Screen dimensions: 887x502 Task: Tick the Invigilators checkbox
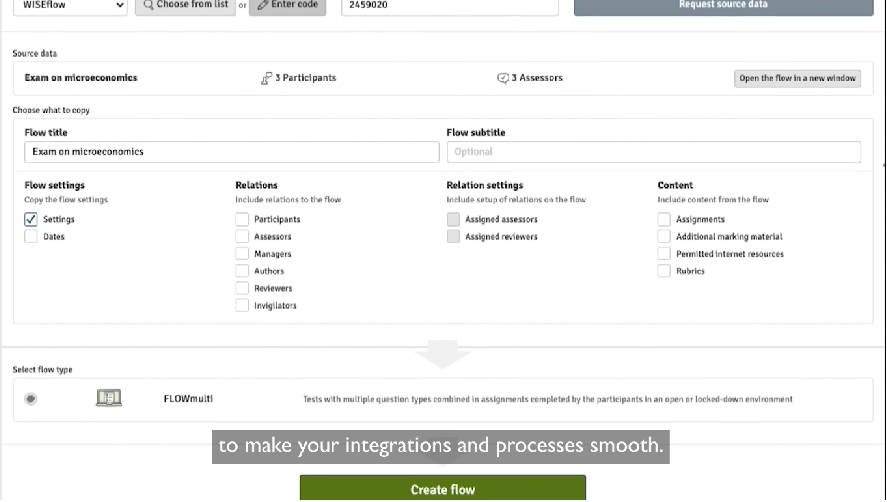coord(242,306)
